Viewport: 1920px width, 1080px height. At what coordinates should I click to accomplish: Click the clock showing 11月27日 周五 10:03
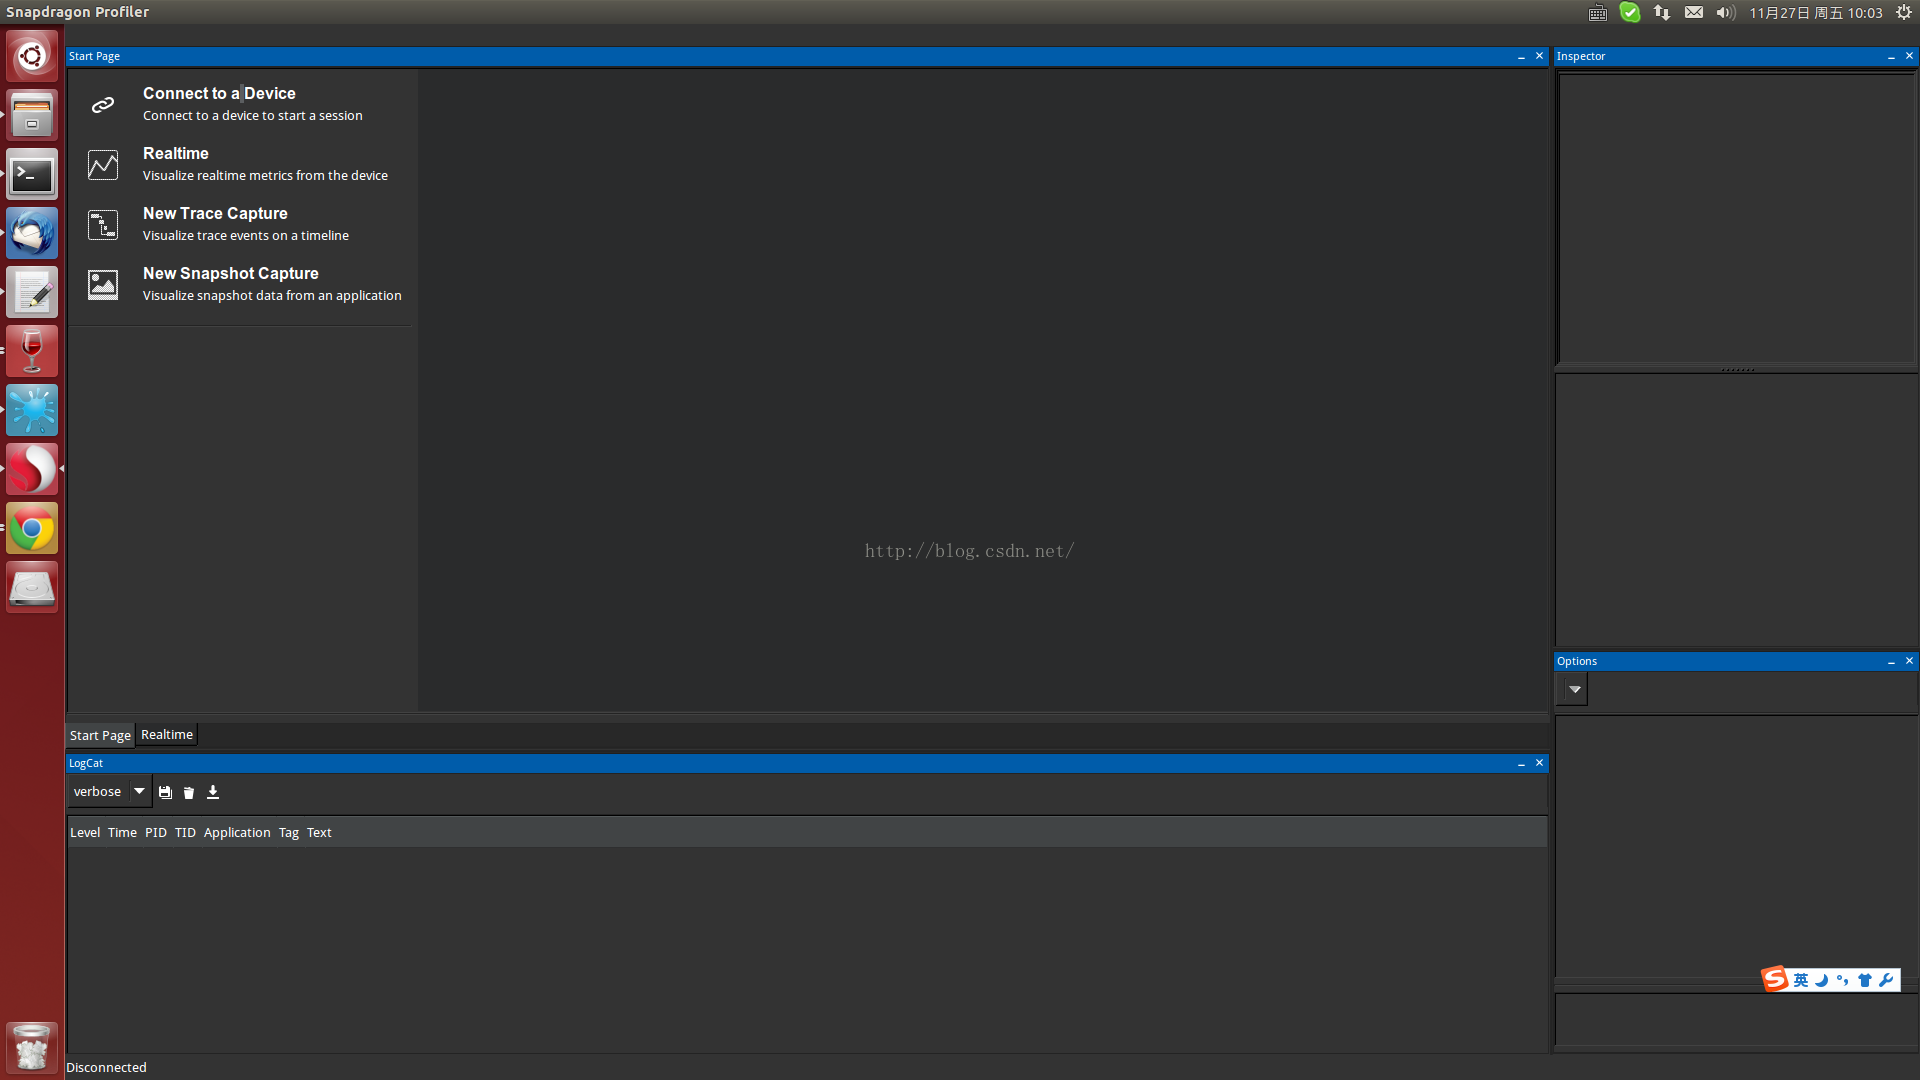pos(1815,13)
